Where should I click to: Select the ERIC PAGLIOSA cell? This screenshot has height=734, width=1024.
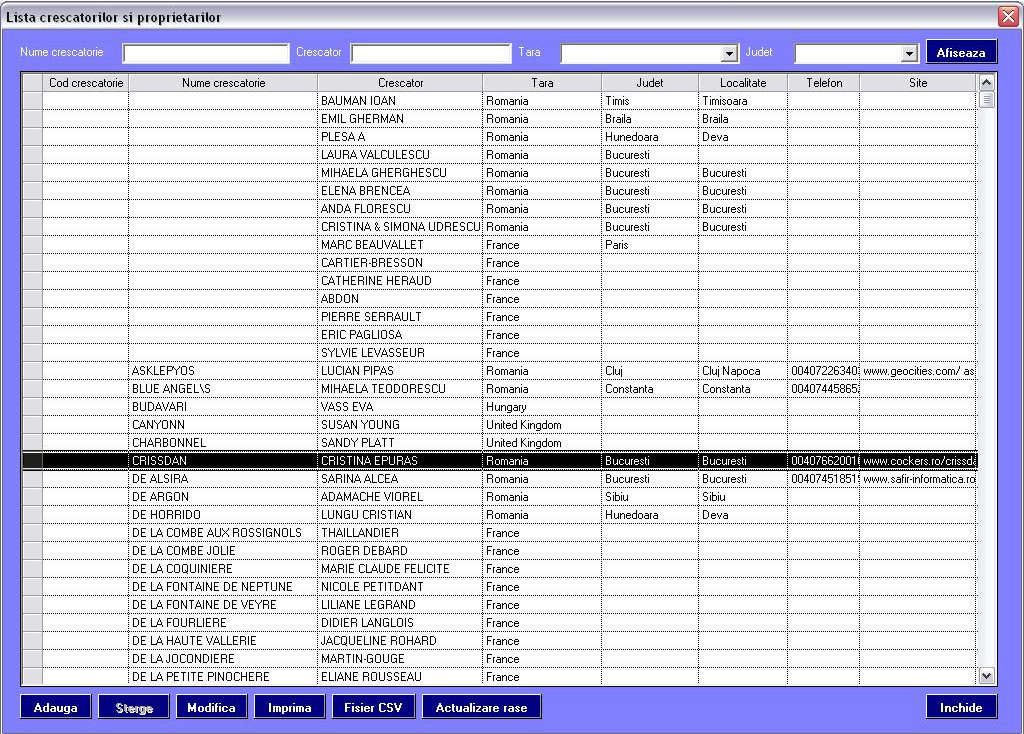pos(400,334)
